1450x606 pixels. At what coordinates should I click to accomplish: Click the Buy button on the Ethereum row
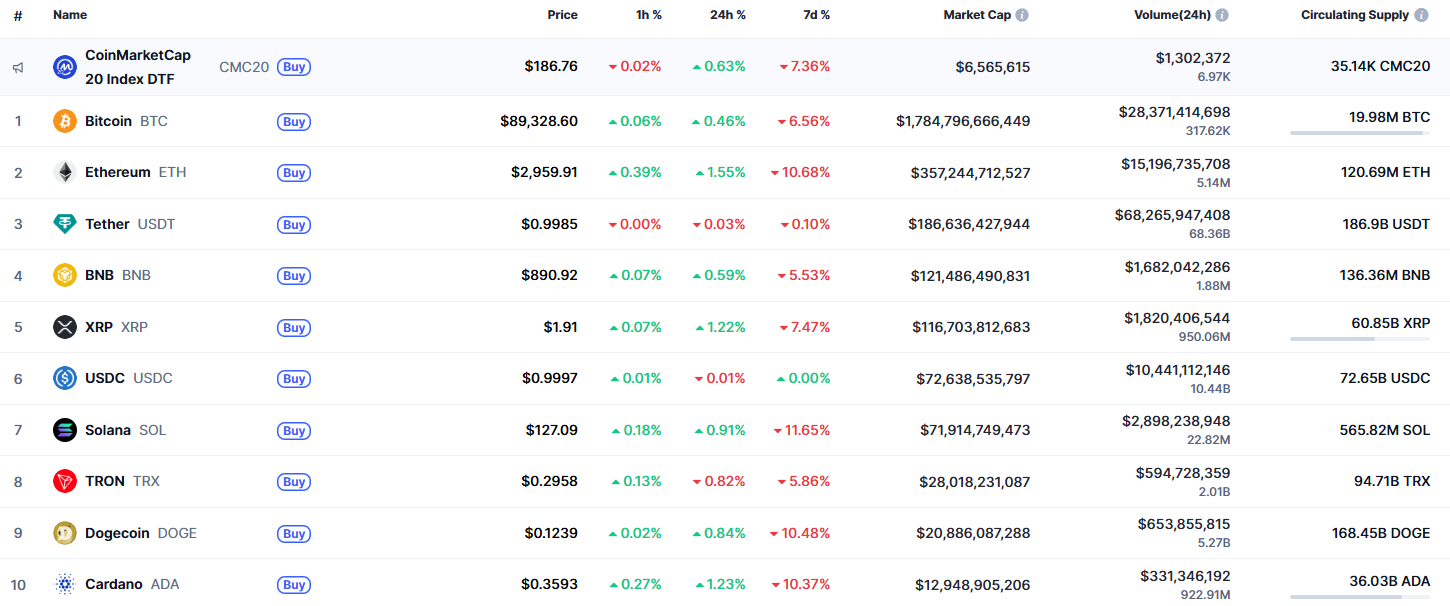293,172
